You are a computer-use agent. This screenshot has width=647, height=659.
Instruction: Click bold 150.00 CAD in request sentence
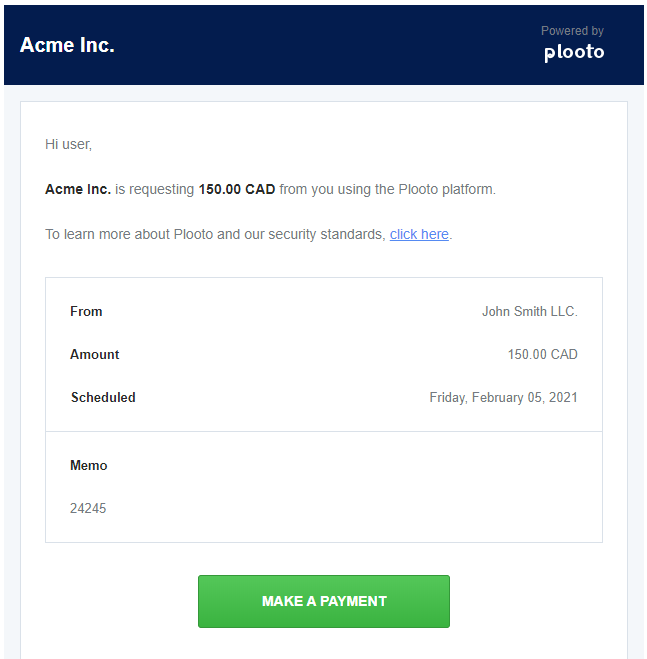click(x=237, y=189)
